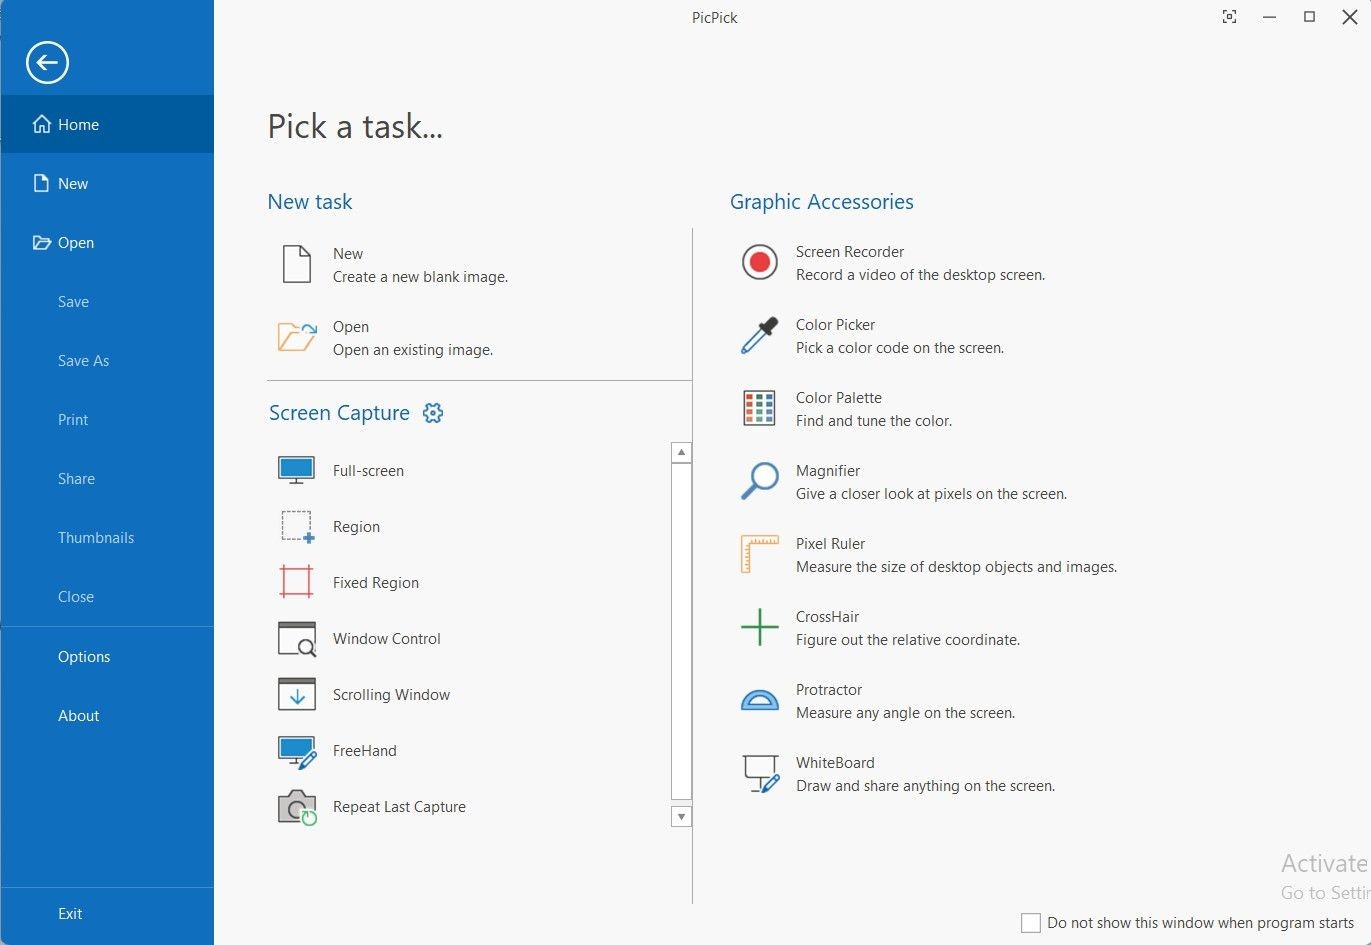Click the New blank page sidebar icon

(41, 183)
